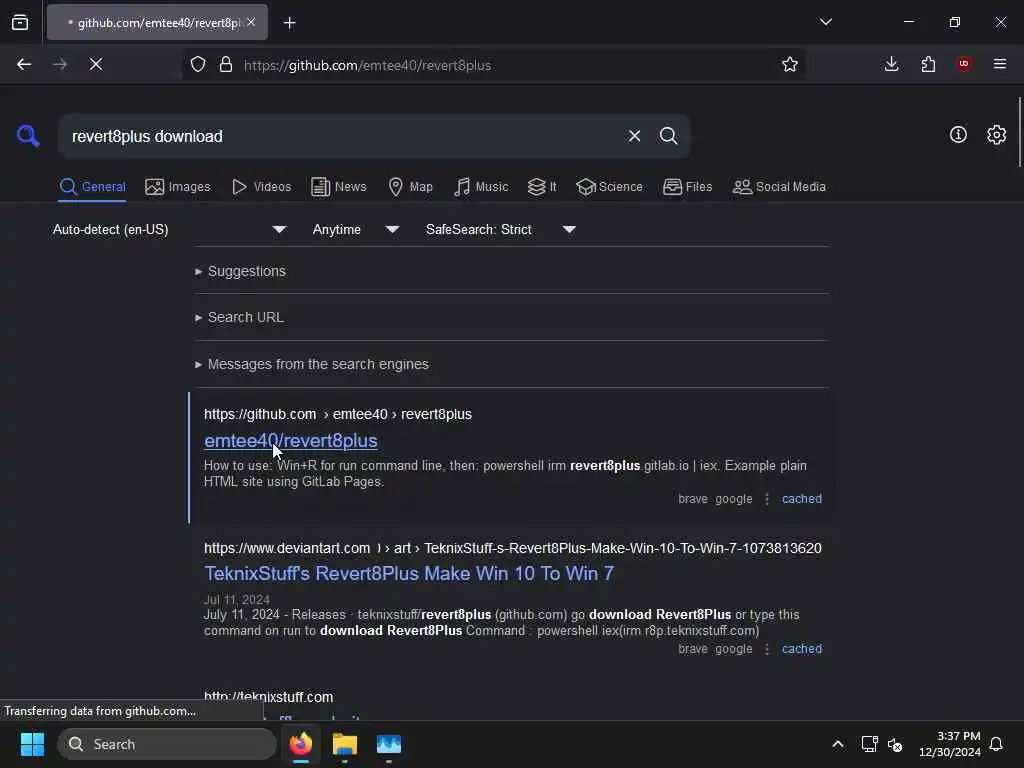Click the muted volume tray icon
The image size is (1024, 768).
pos(895,744)
